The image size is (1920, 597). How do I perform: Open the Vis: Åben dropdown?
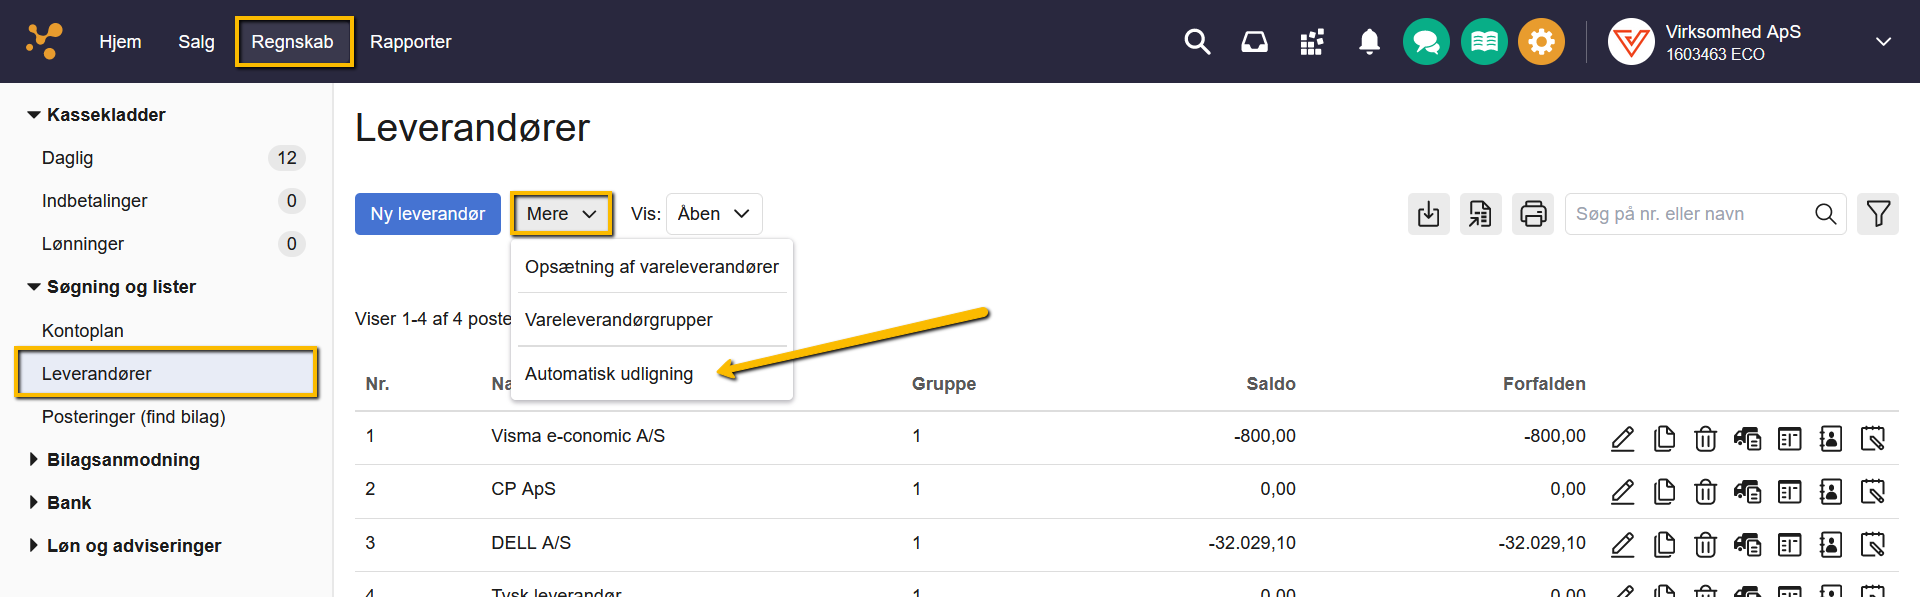(x=714, y=214)
